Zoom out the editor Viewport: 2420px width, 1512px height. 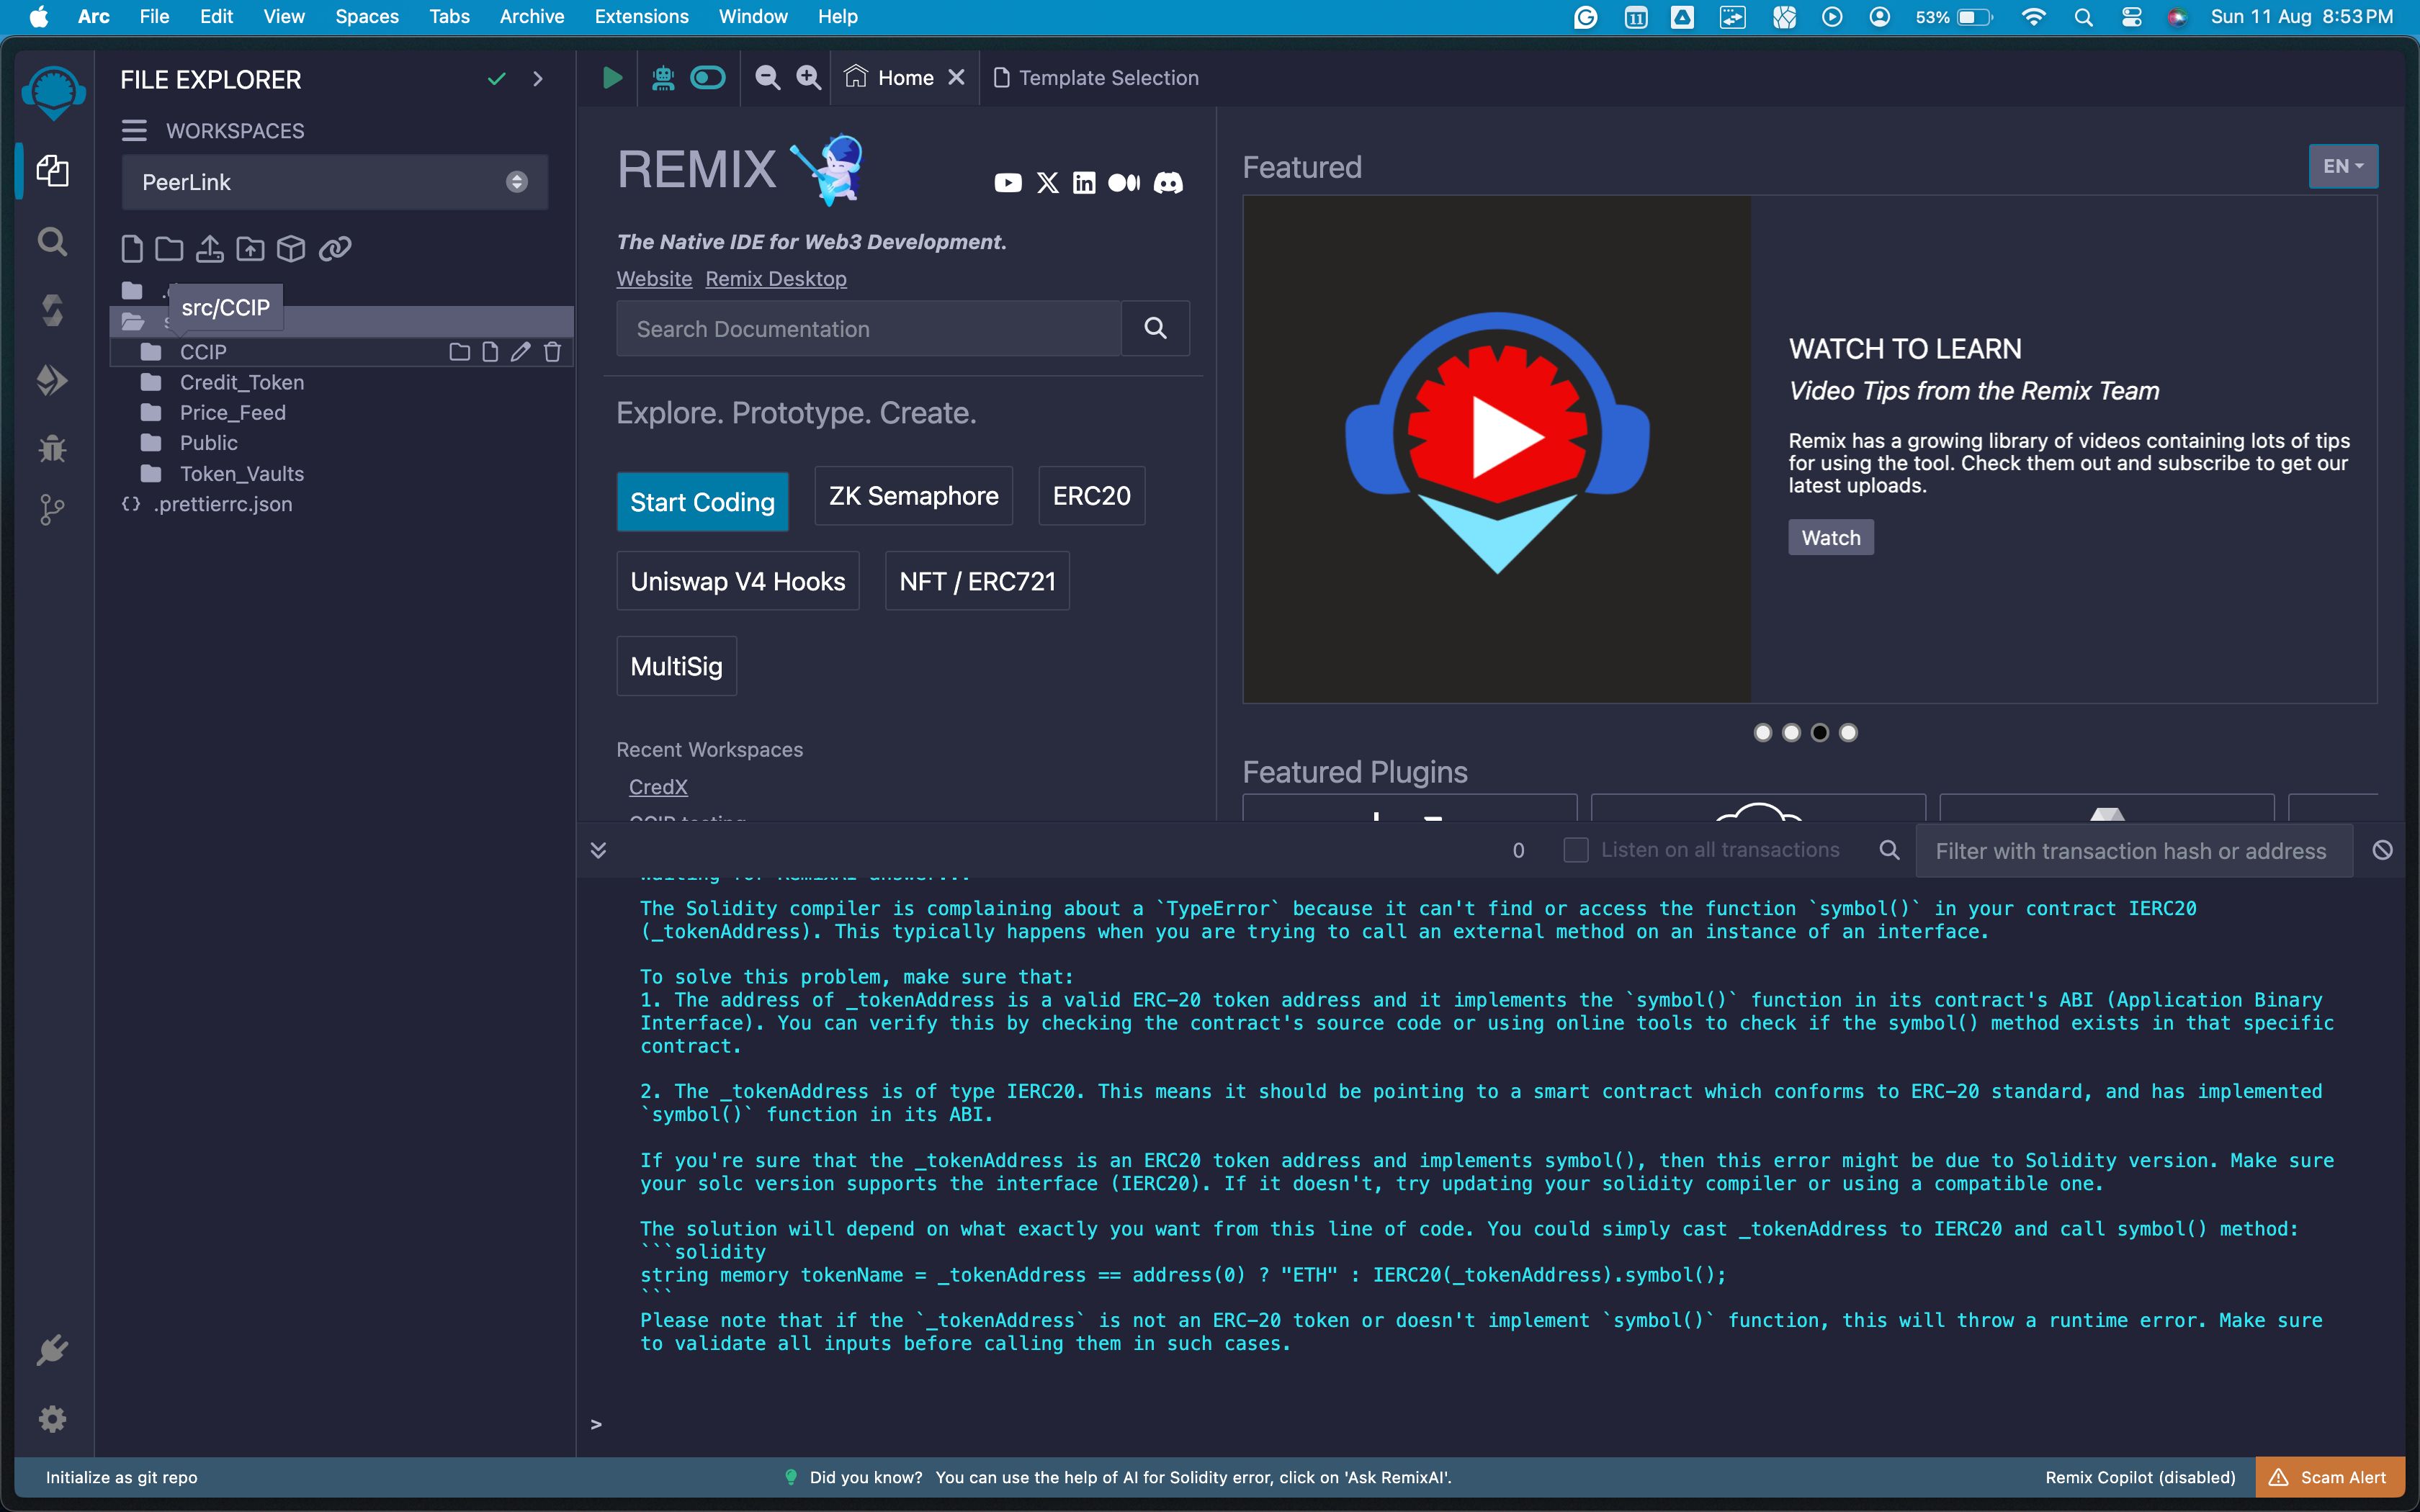767,78
